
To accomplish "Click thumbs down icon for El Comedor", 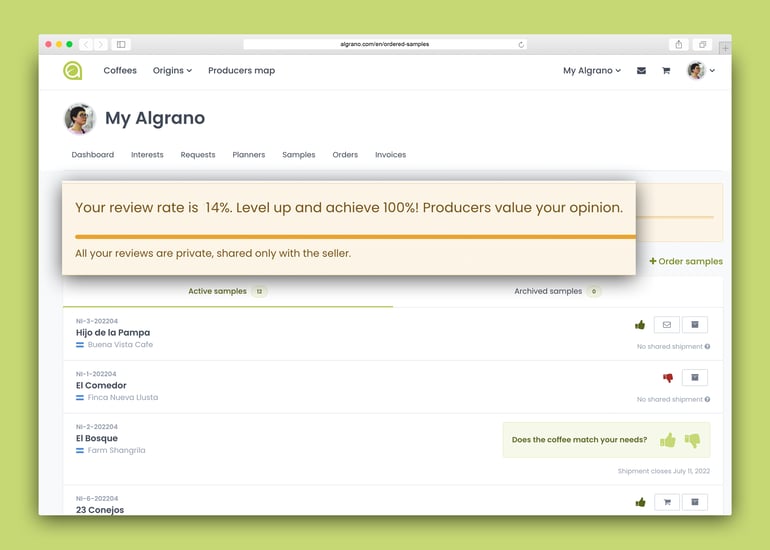I will pos(668,378).
